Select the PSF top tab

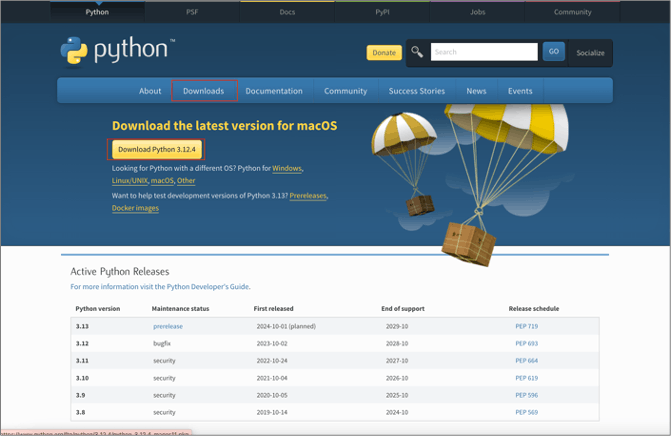[x=192, y=12]
